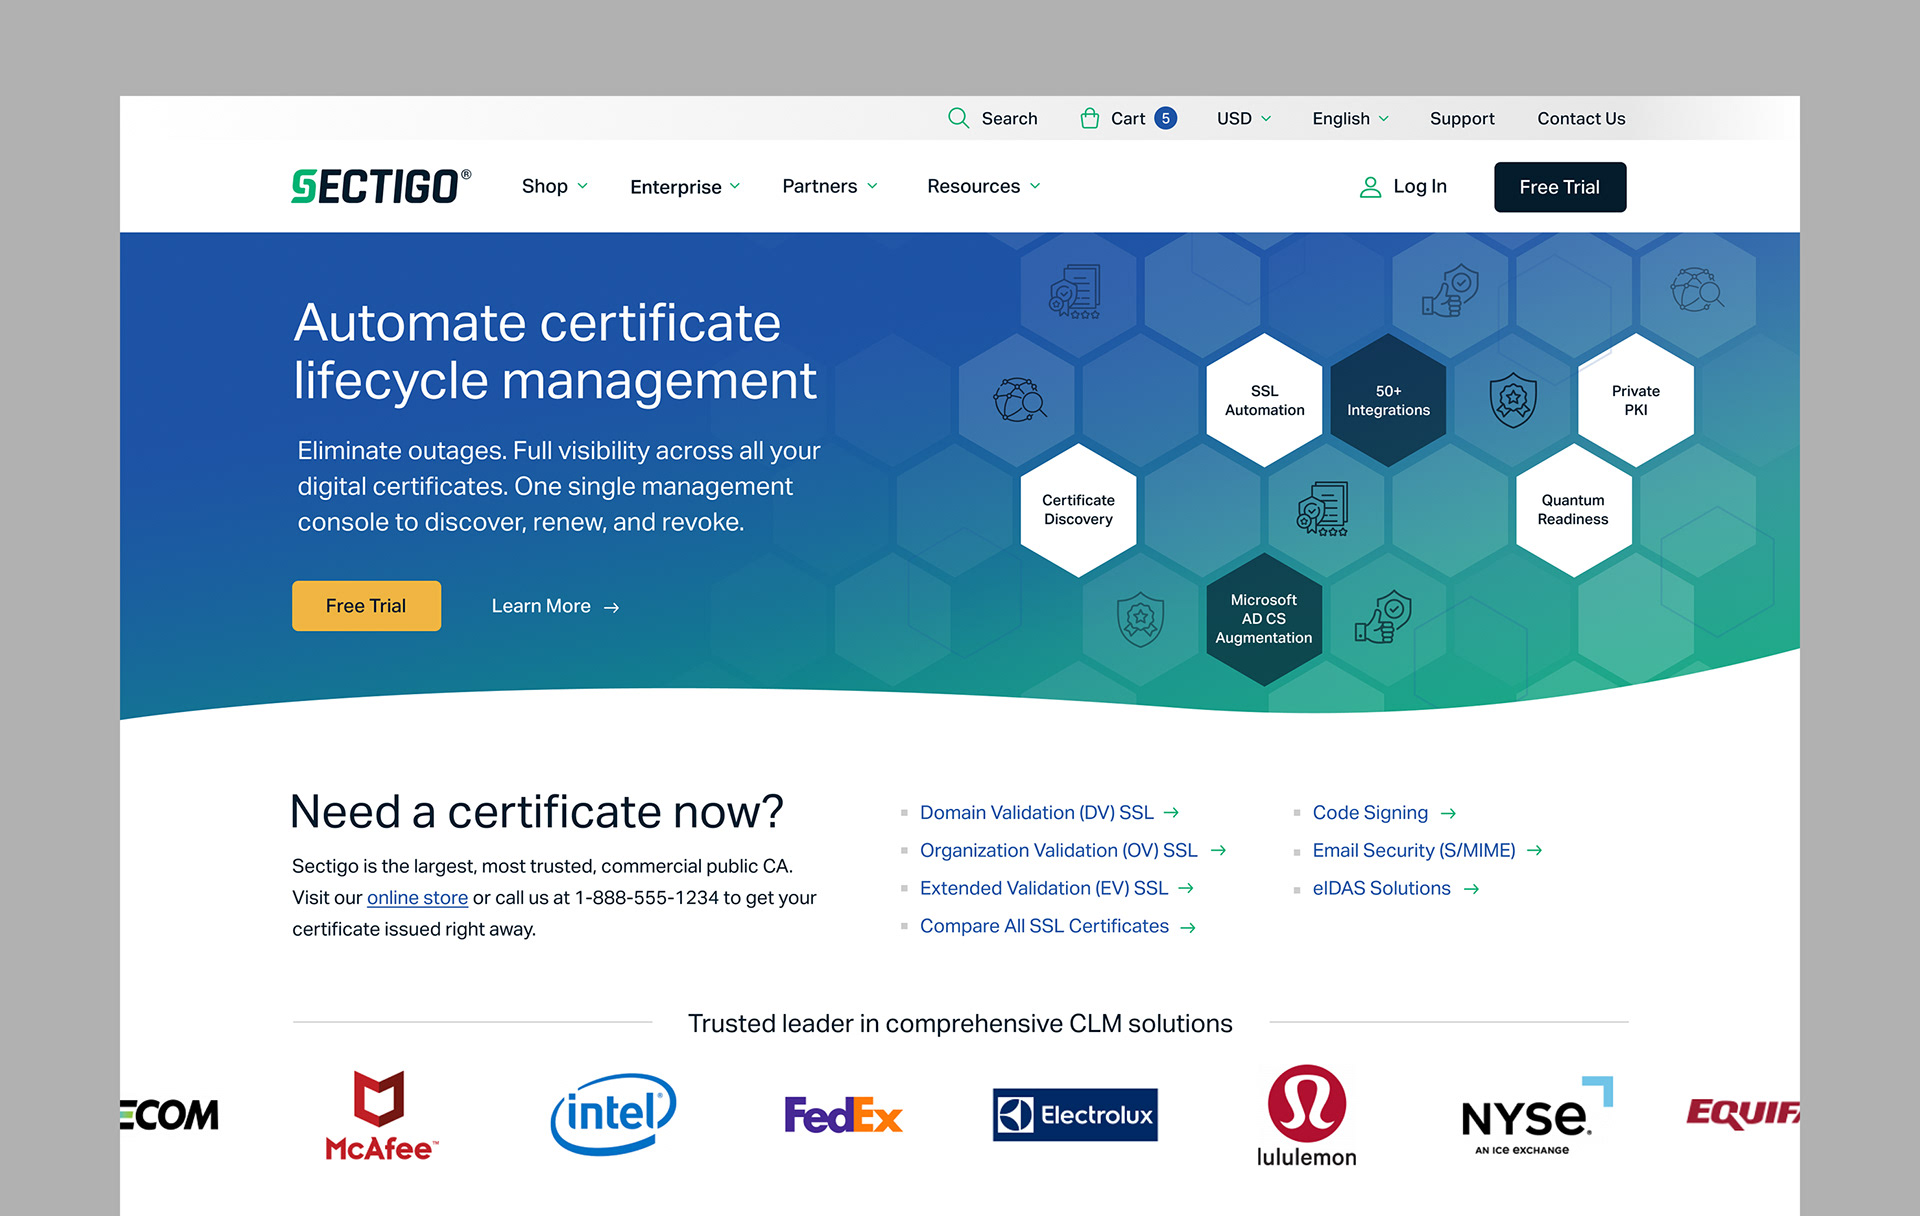1920x1216 pixels.
Task: Click the arrow after Domain Validation SSL
Action: pos(1171,813)
